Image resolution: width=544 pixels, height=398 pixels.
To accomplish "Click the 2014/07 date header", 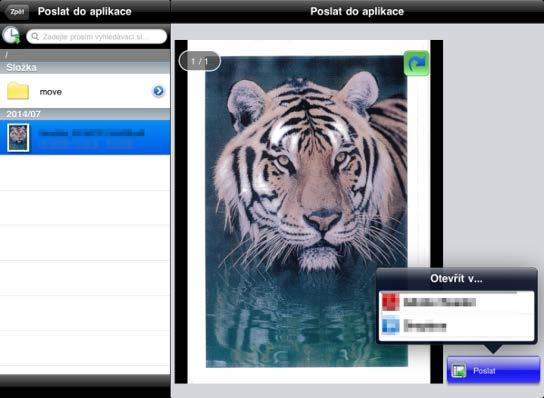I will coord(85,114).
